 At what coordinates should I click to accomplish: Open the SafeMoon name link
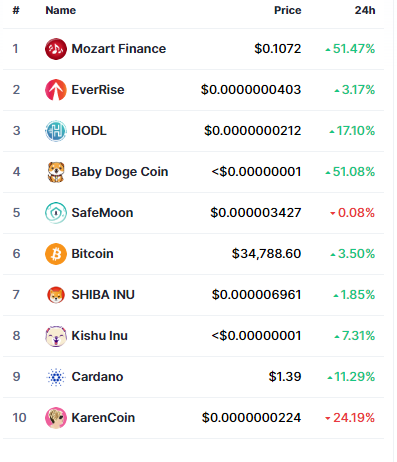102,213
